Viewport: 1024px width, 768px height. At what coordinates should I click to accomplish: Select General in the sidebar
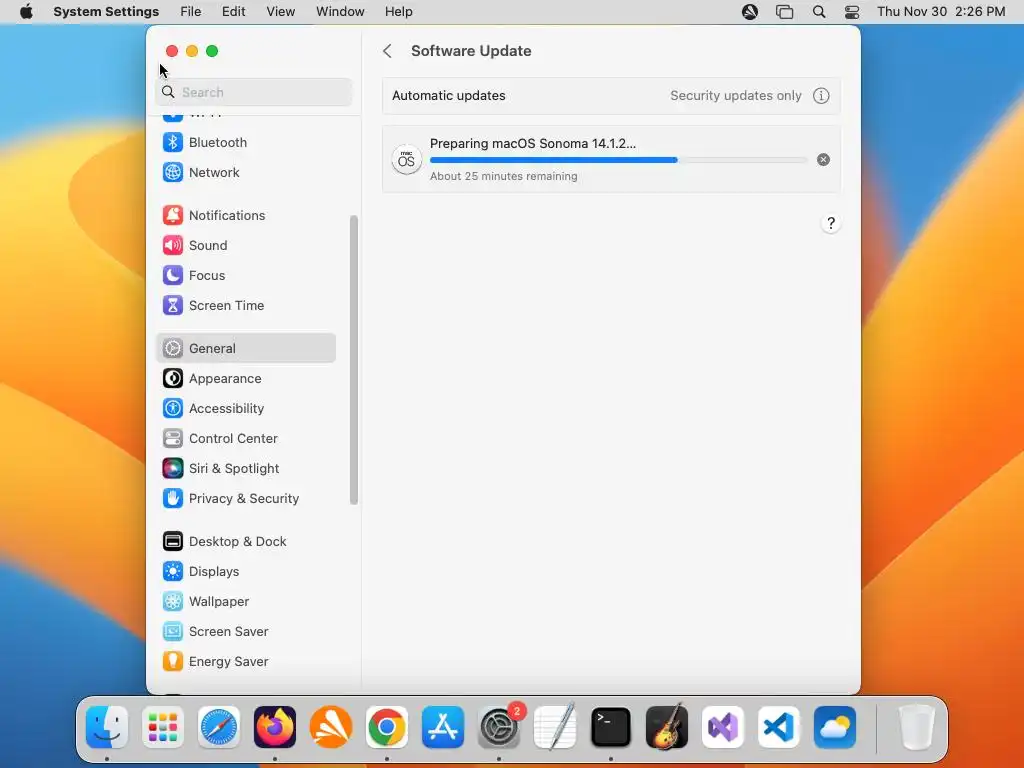(x=246, y=348)
